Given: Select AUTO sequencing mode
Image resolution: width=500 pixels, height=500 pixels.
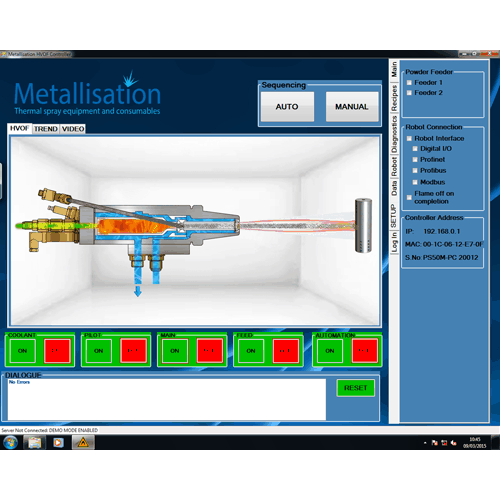Looking at the screenshot, I should [287, 107].
